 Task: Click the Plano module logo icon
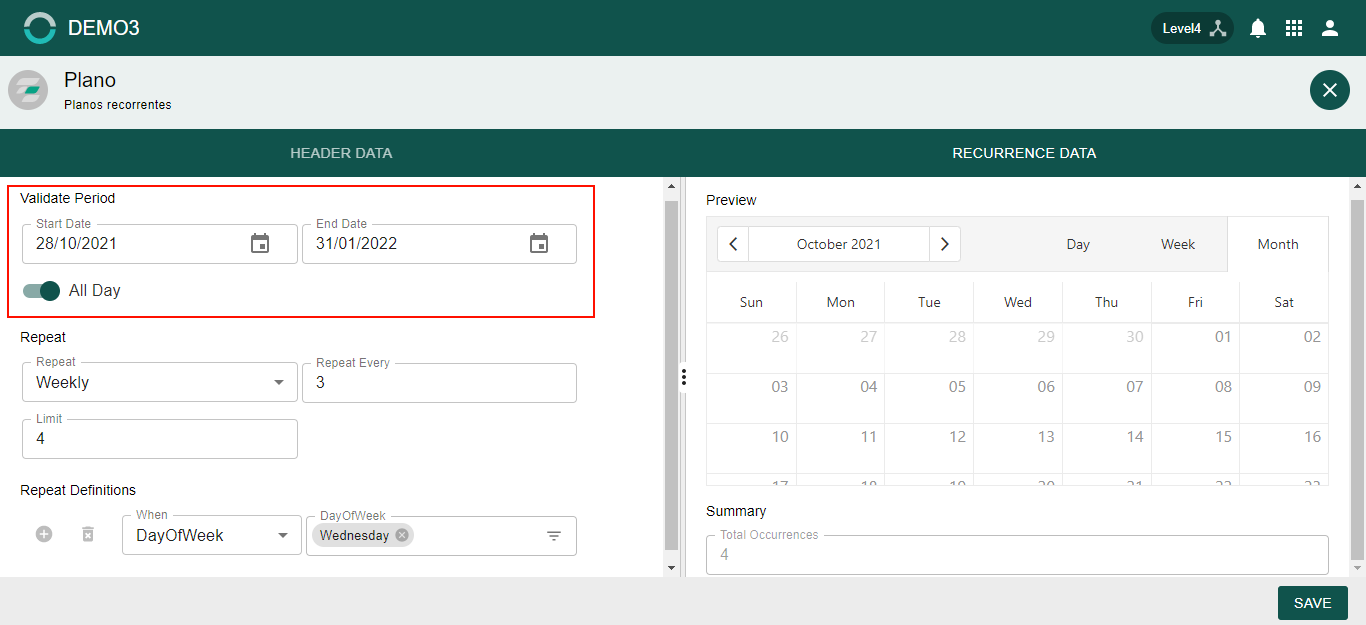point(28,90)
